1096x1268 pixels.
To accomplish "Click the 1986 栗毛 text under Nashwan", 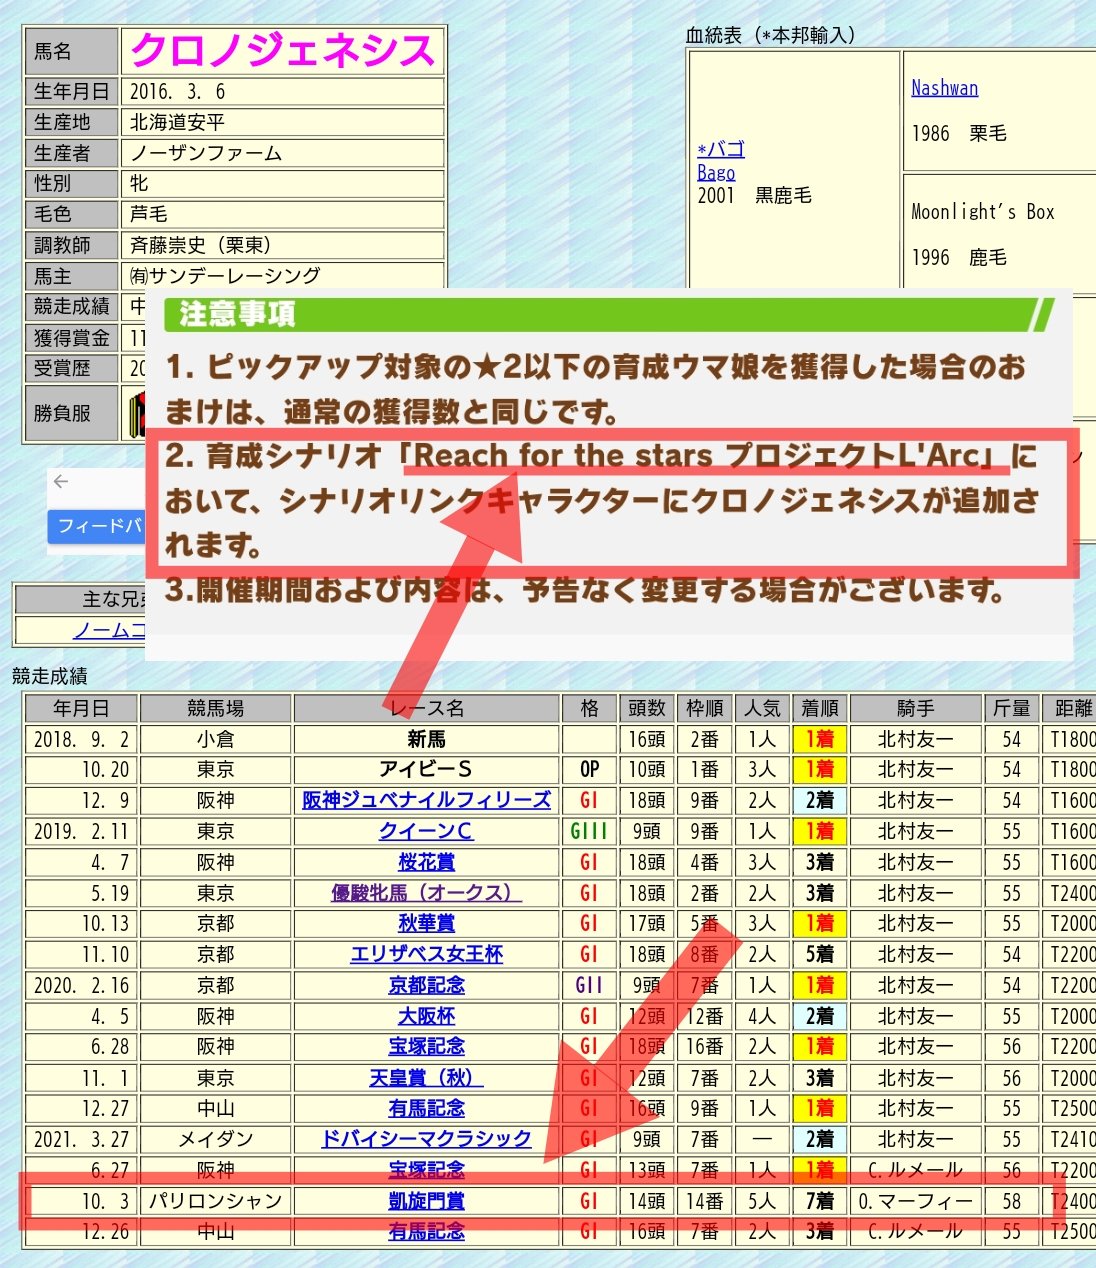I will point(959,133).
